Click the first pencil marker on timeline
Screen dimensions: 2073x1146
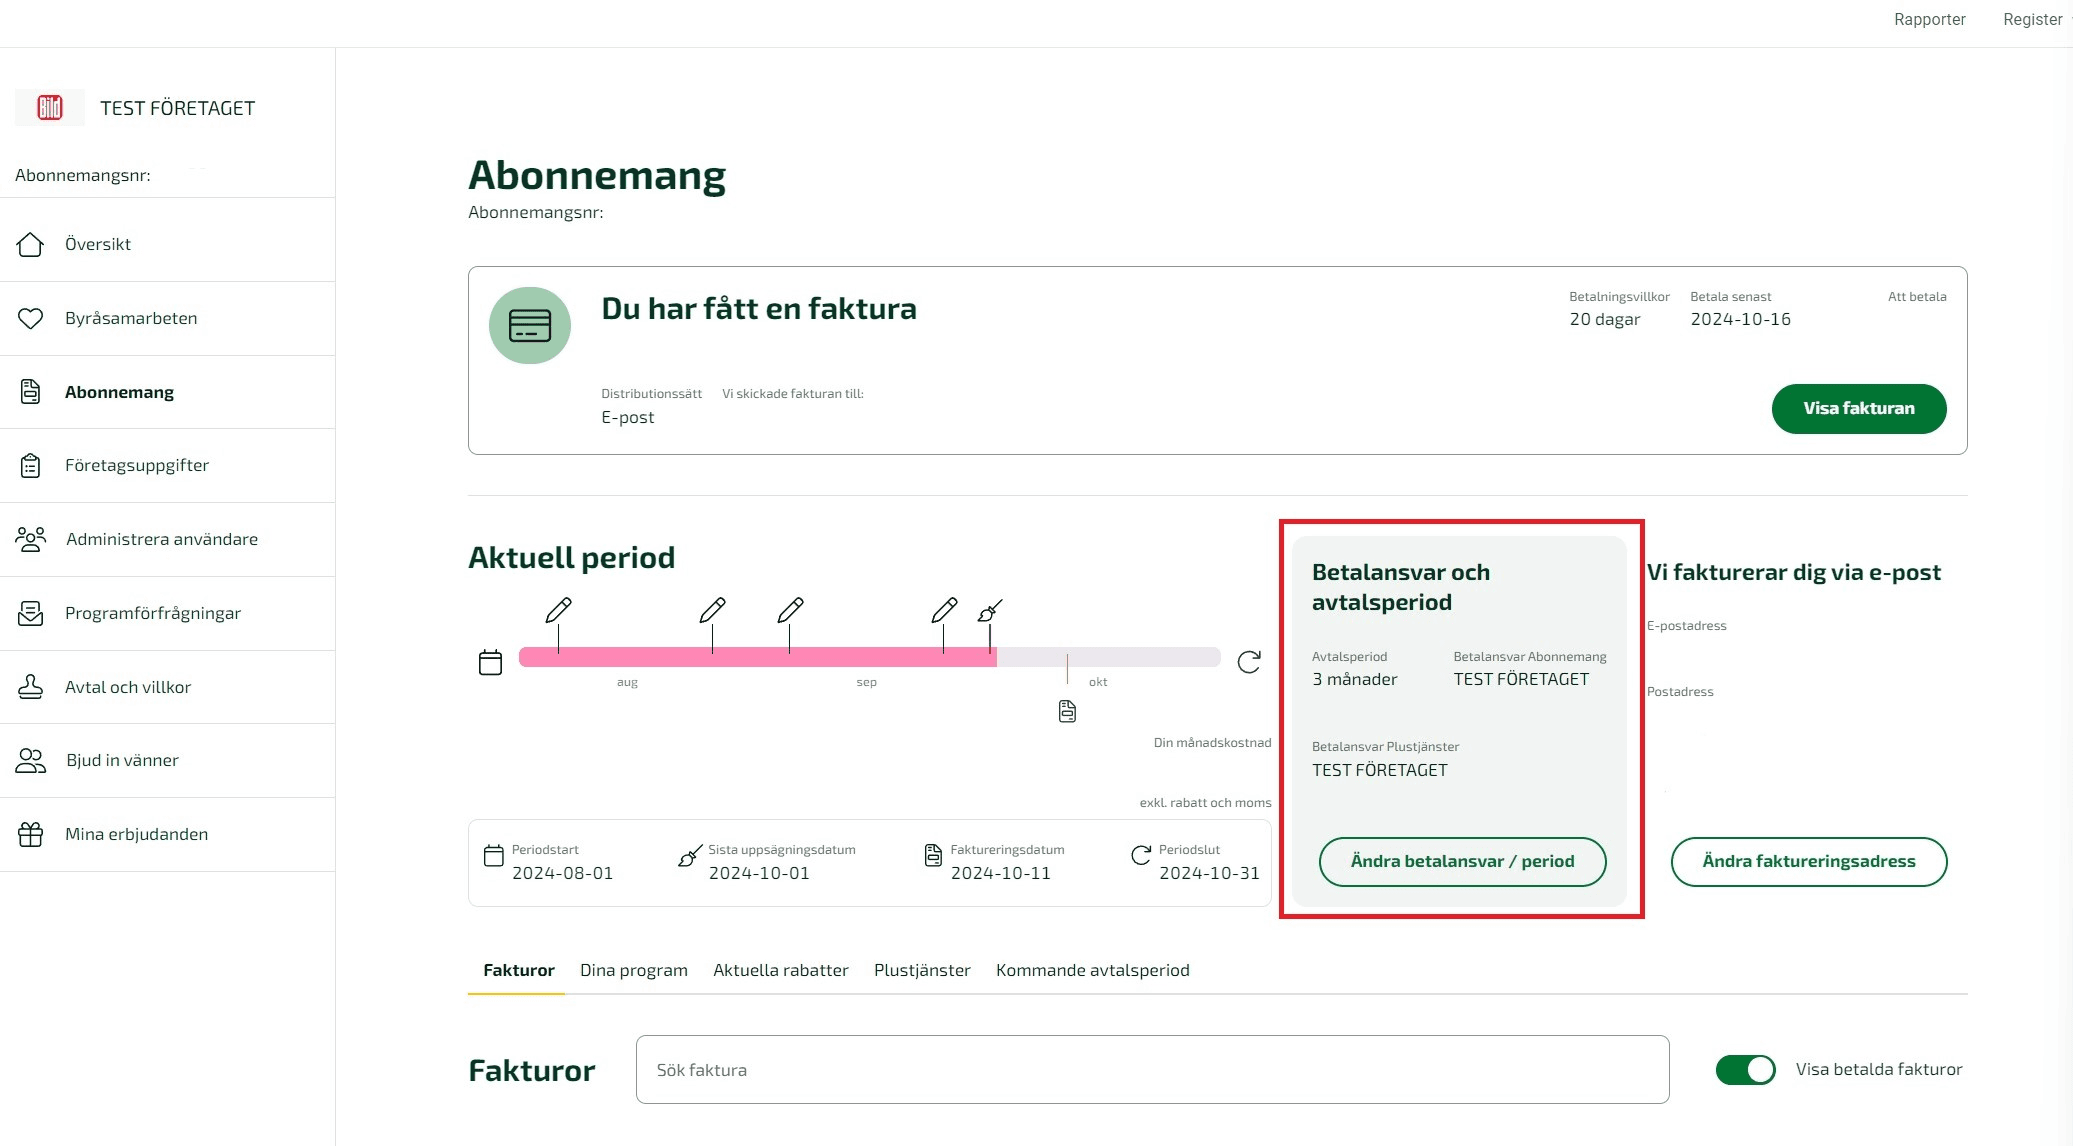[x=559, y=610]
